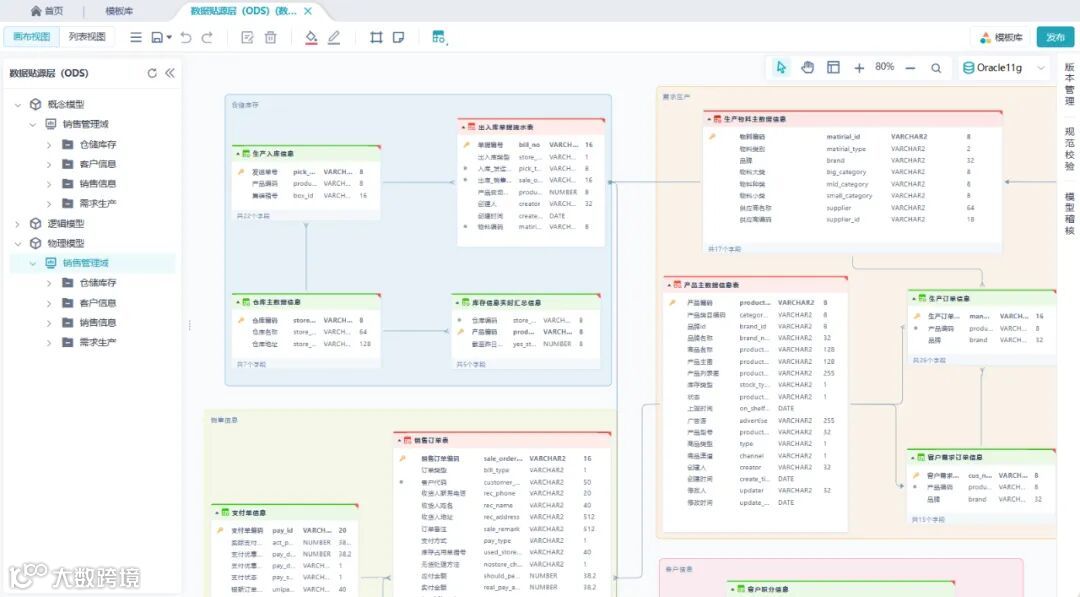Open the fill color bucket swatch

tap(311, 38)
